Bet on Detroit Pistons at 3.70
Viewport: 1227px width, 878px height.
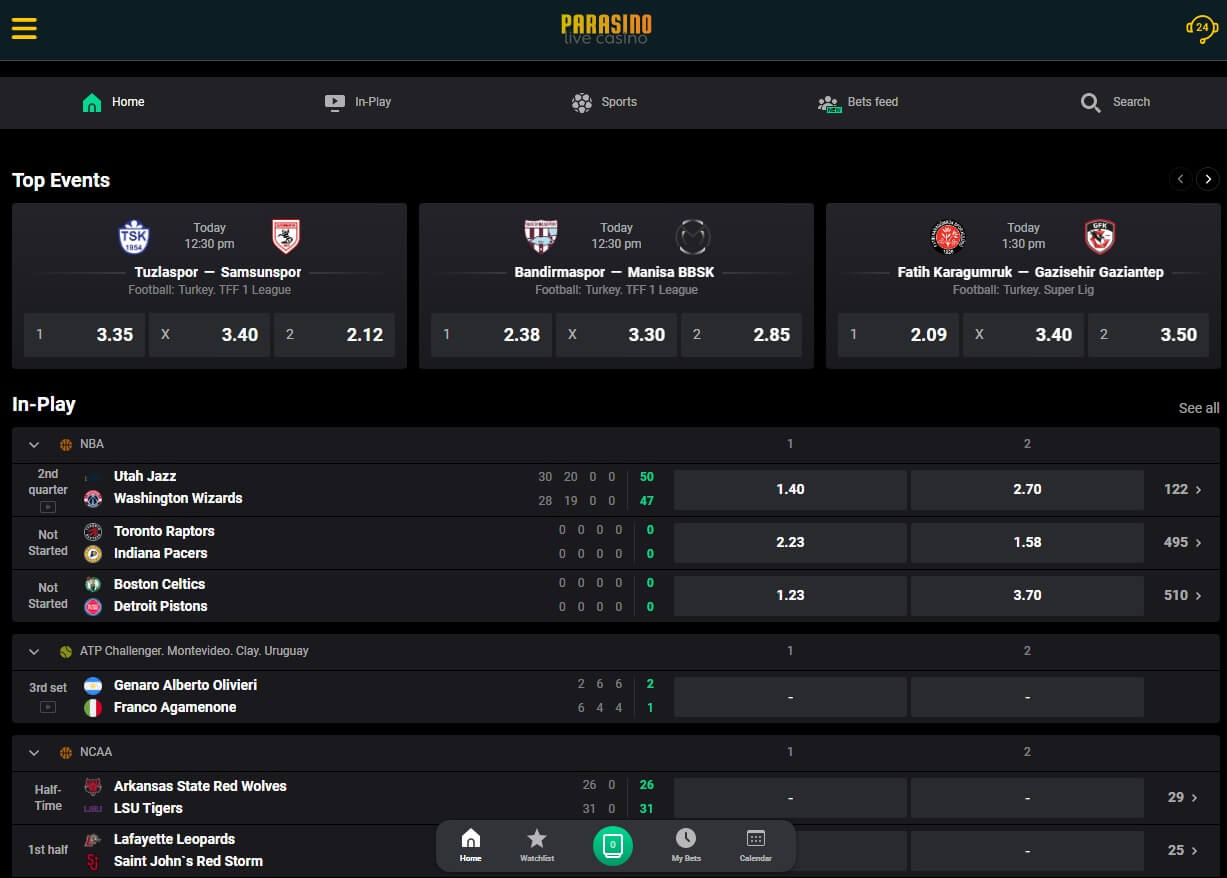[x=1027, y=595]
